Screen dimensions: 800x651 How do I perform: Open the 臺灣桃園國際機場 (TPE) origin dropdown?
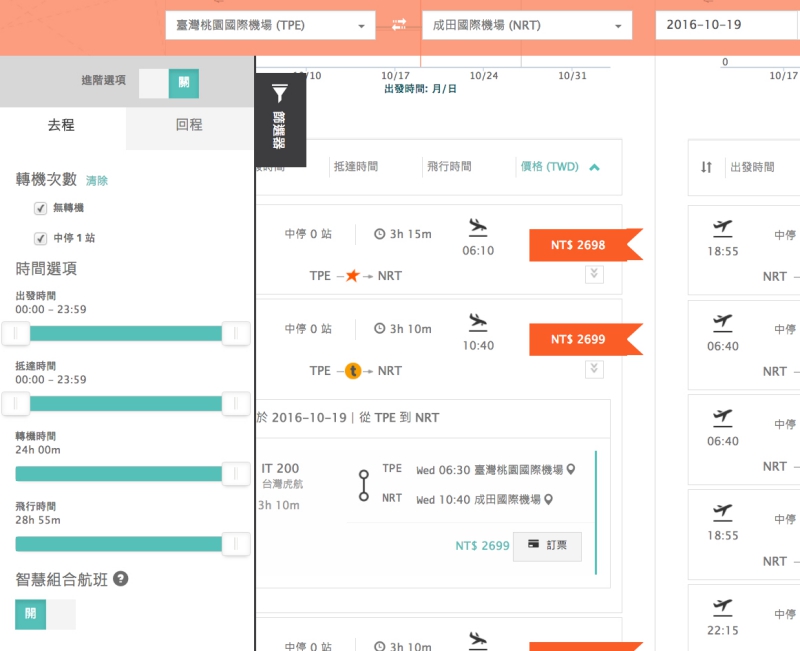click(270, 25)
